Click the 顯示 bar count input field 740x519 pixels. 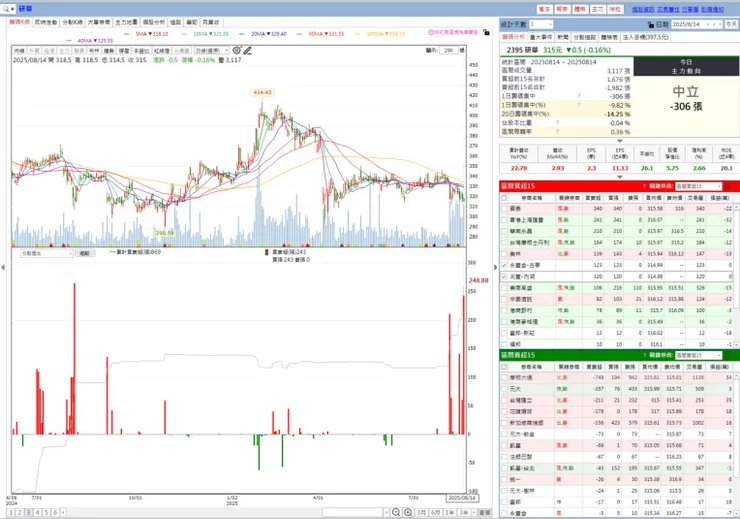(448, 50)
